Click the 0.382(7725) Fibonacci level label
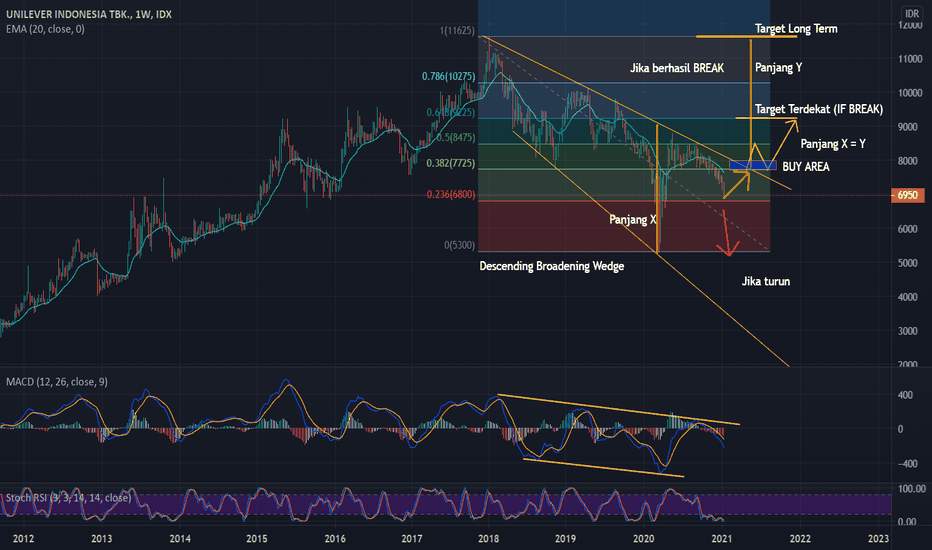Image resolution: width=932 pixels, height=550 pixels. tap(451, 163)
